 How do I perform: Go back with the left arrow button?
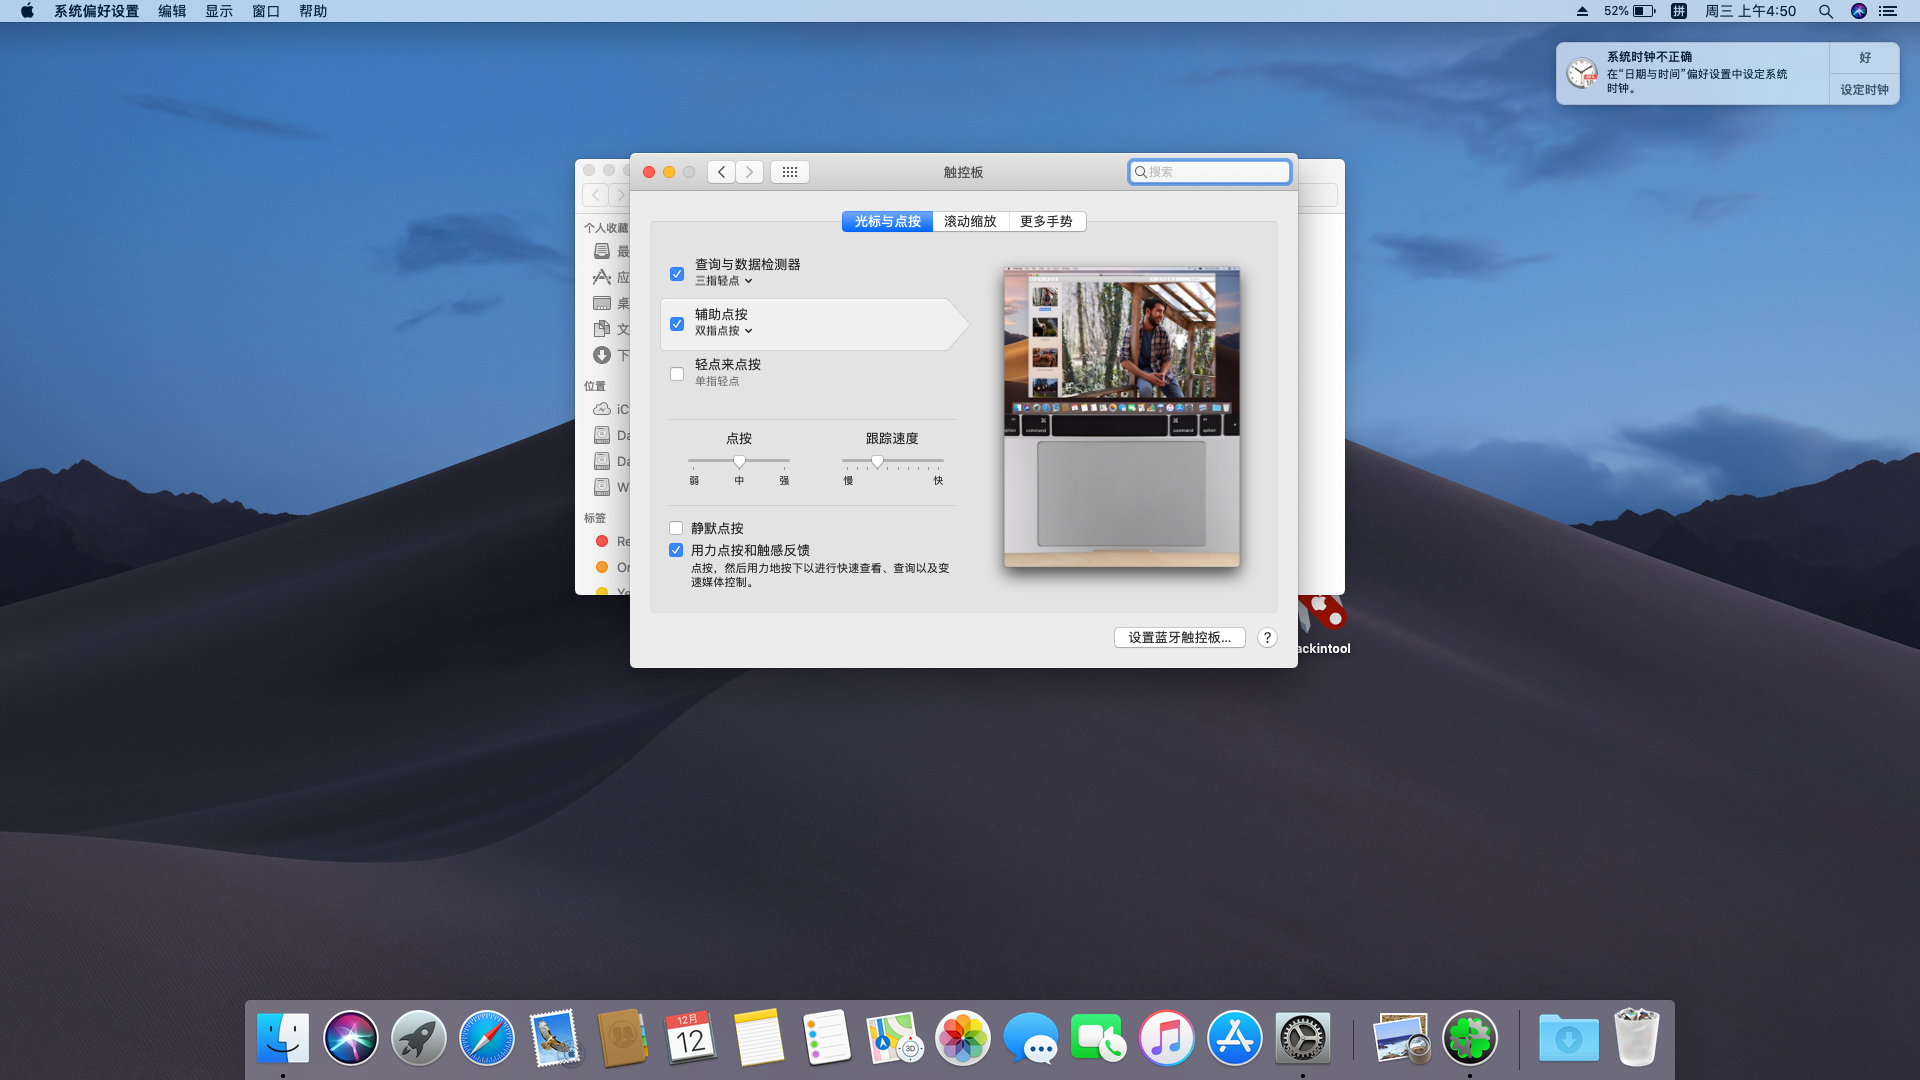tap(721, 172)
